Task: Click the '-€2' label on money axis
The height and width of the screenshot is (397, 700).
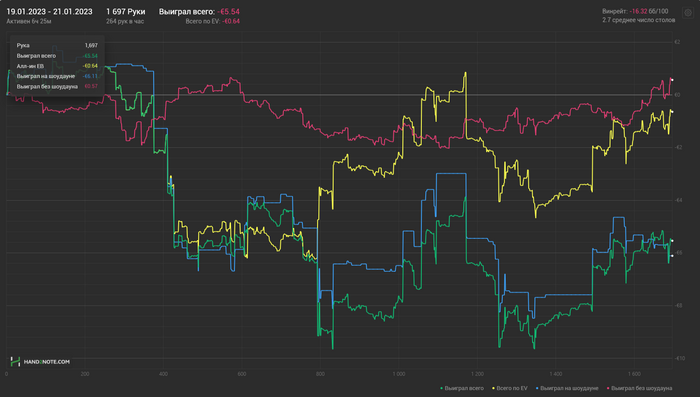Action: tap(677, 147)
